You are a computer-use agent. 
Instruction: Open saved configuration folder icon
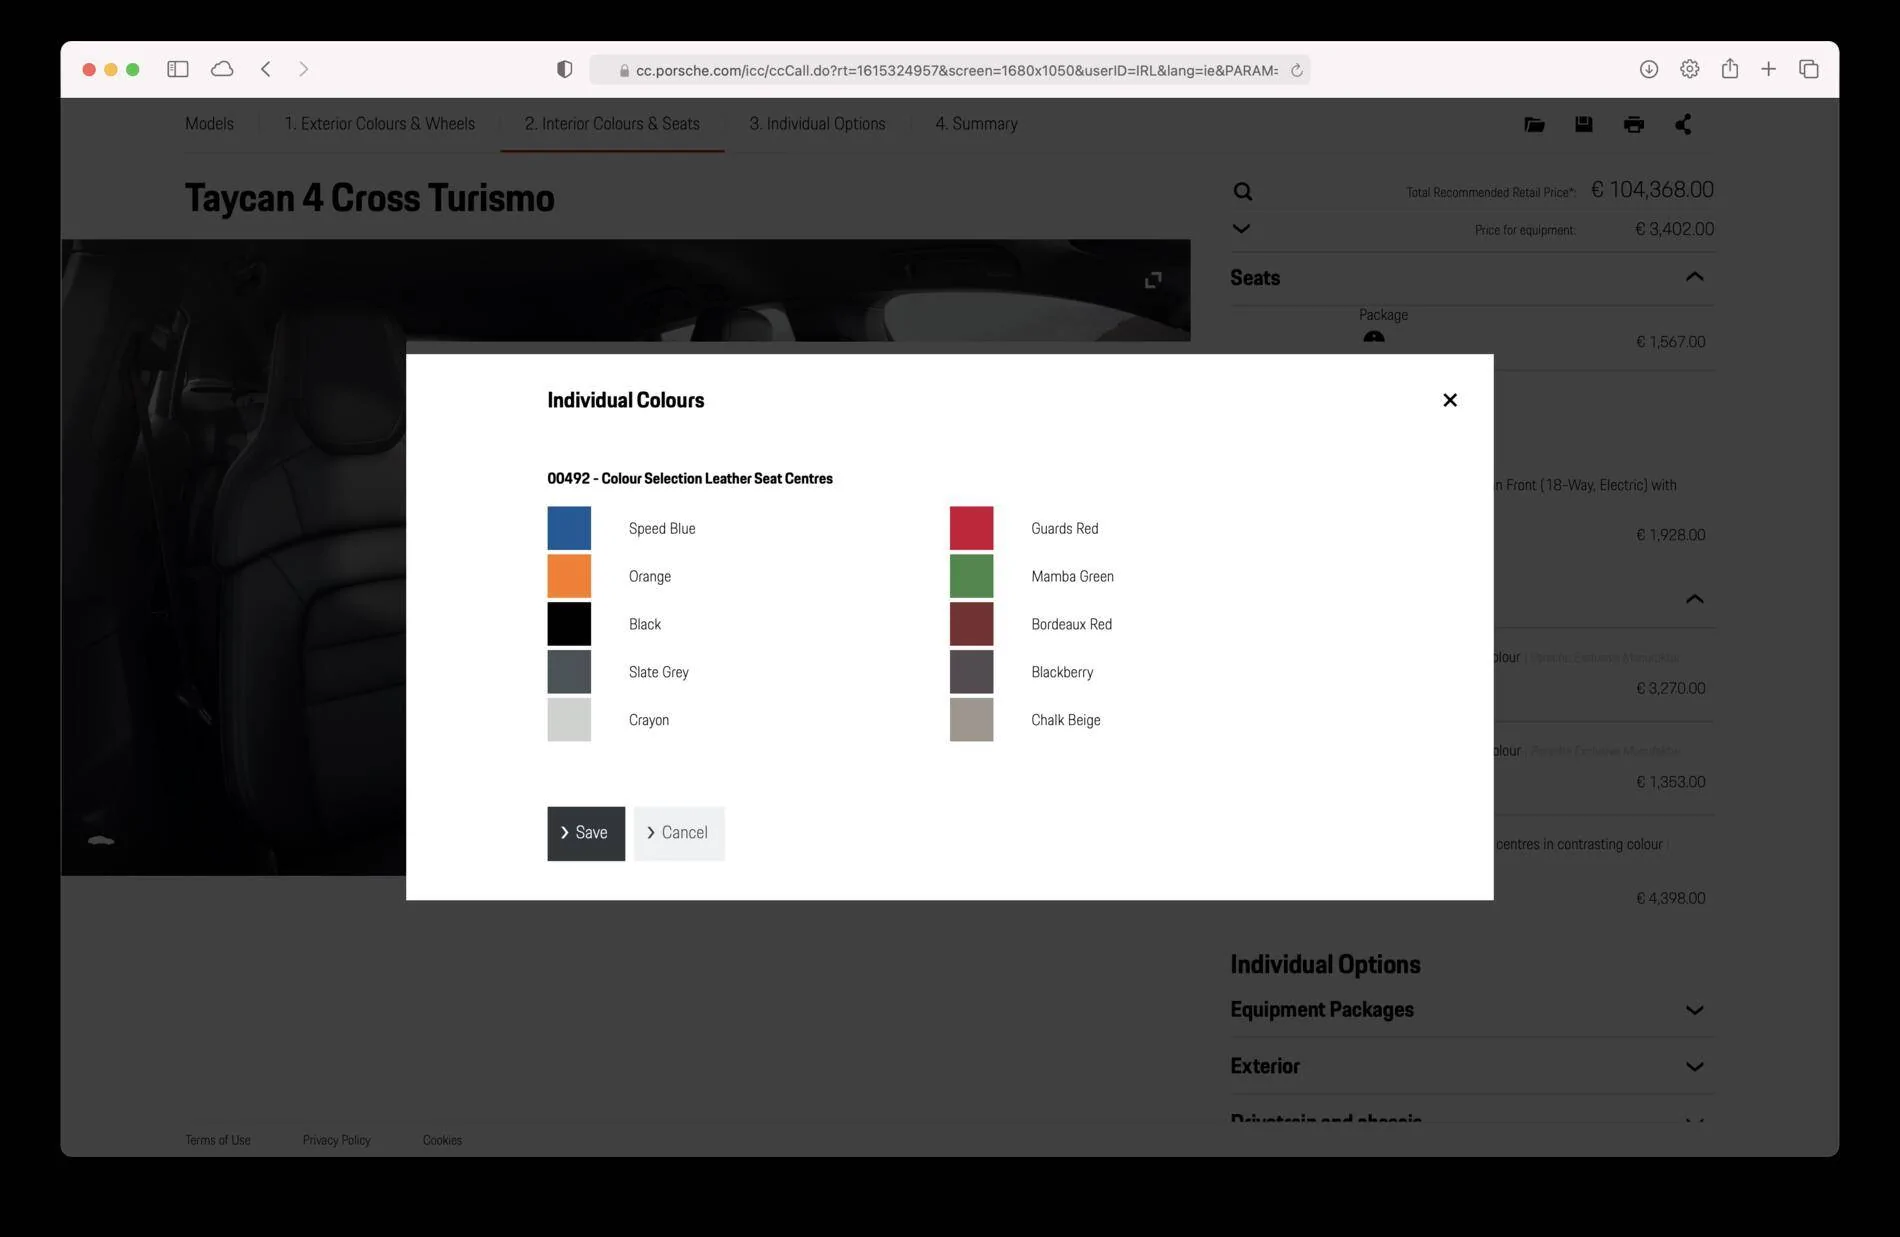click(1534, 124)
